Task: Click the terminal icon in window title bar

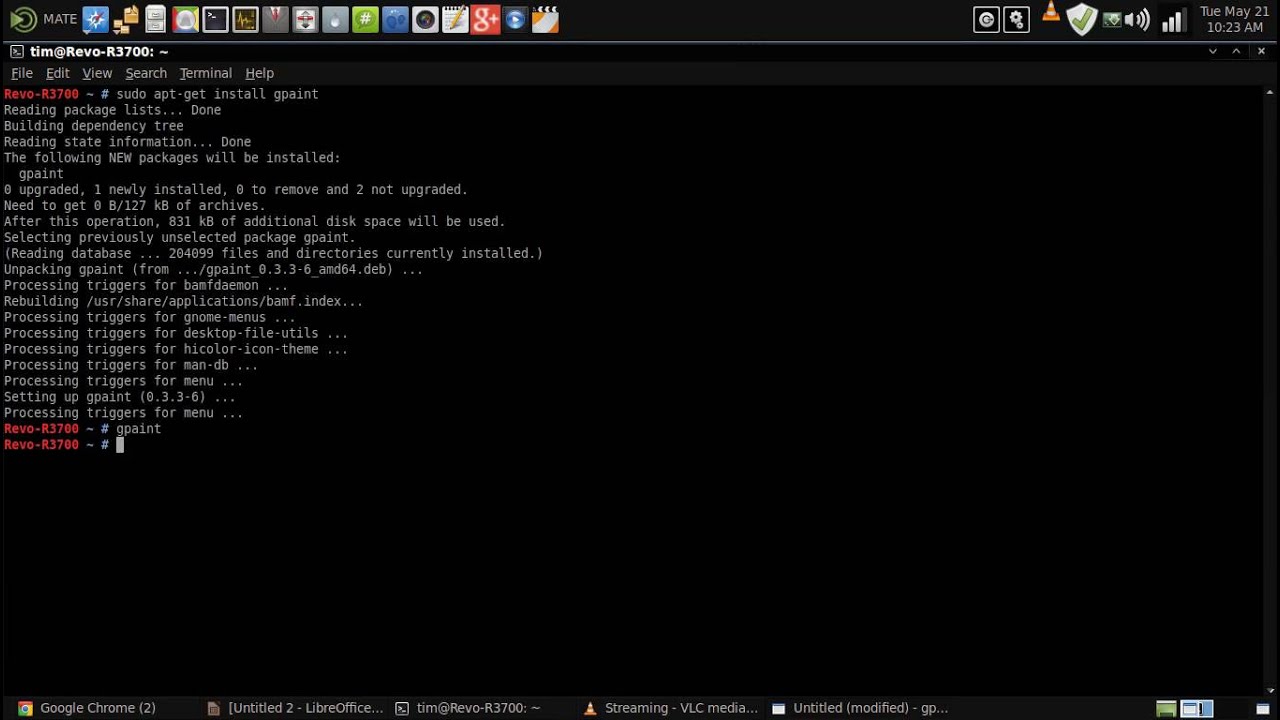Action: (17, 51)
